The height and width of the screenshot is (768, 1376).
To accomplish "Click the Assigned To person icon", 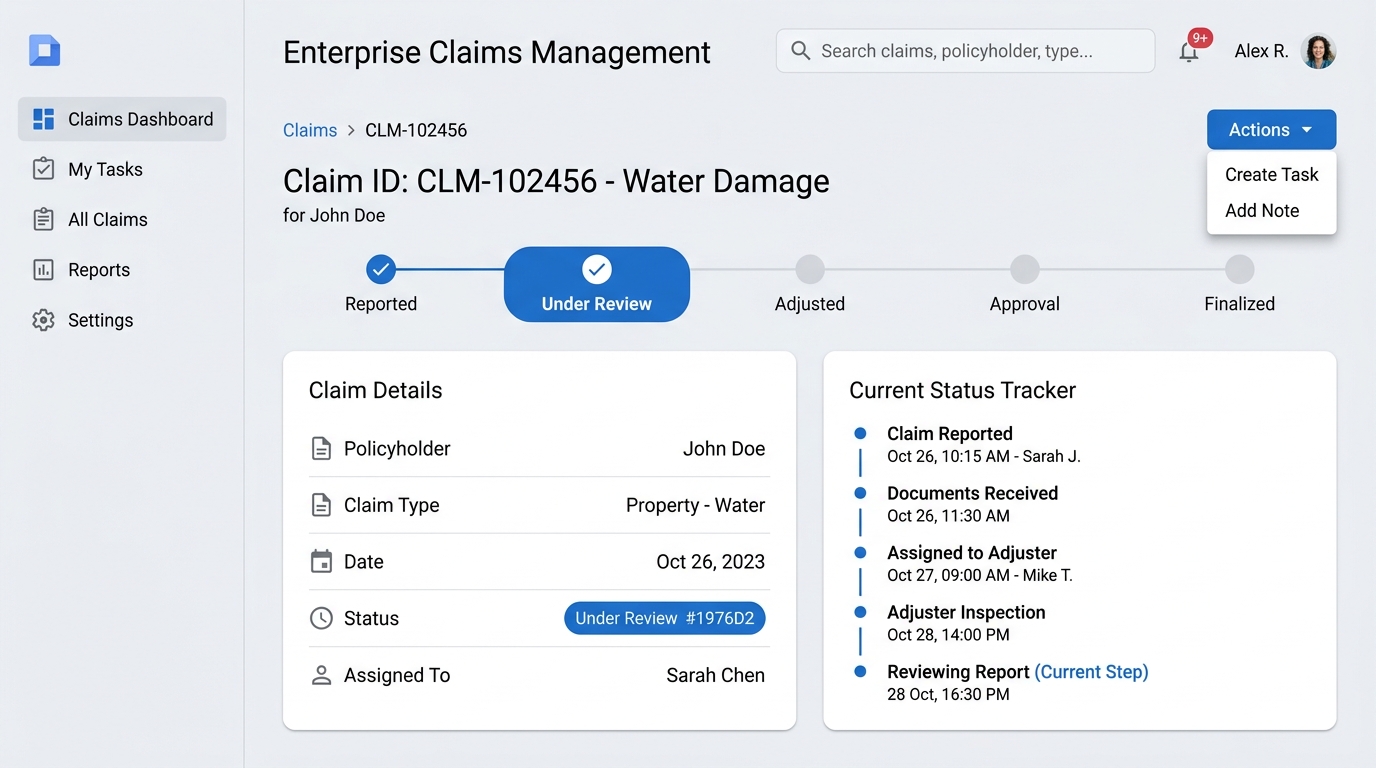I will click(321, 675).
